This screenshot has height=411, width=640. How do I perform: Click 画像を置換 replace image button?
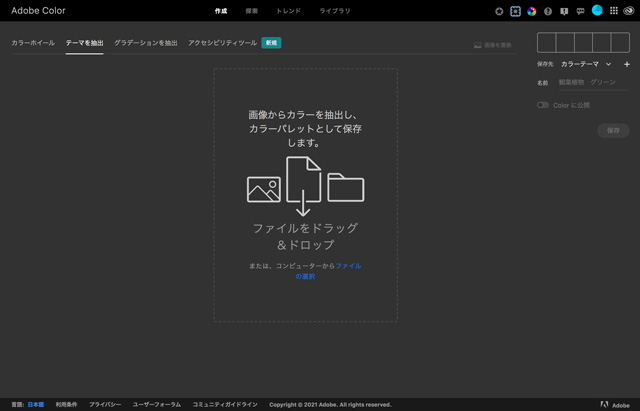[x=493, y=45]
